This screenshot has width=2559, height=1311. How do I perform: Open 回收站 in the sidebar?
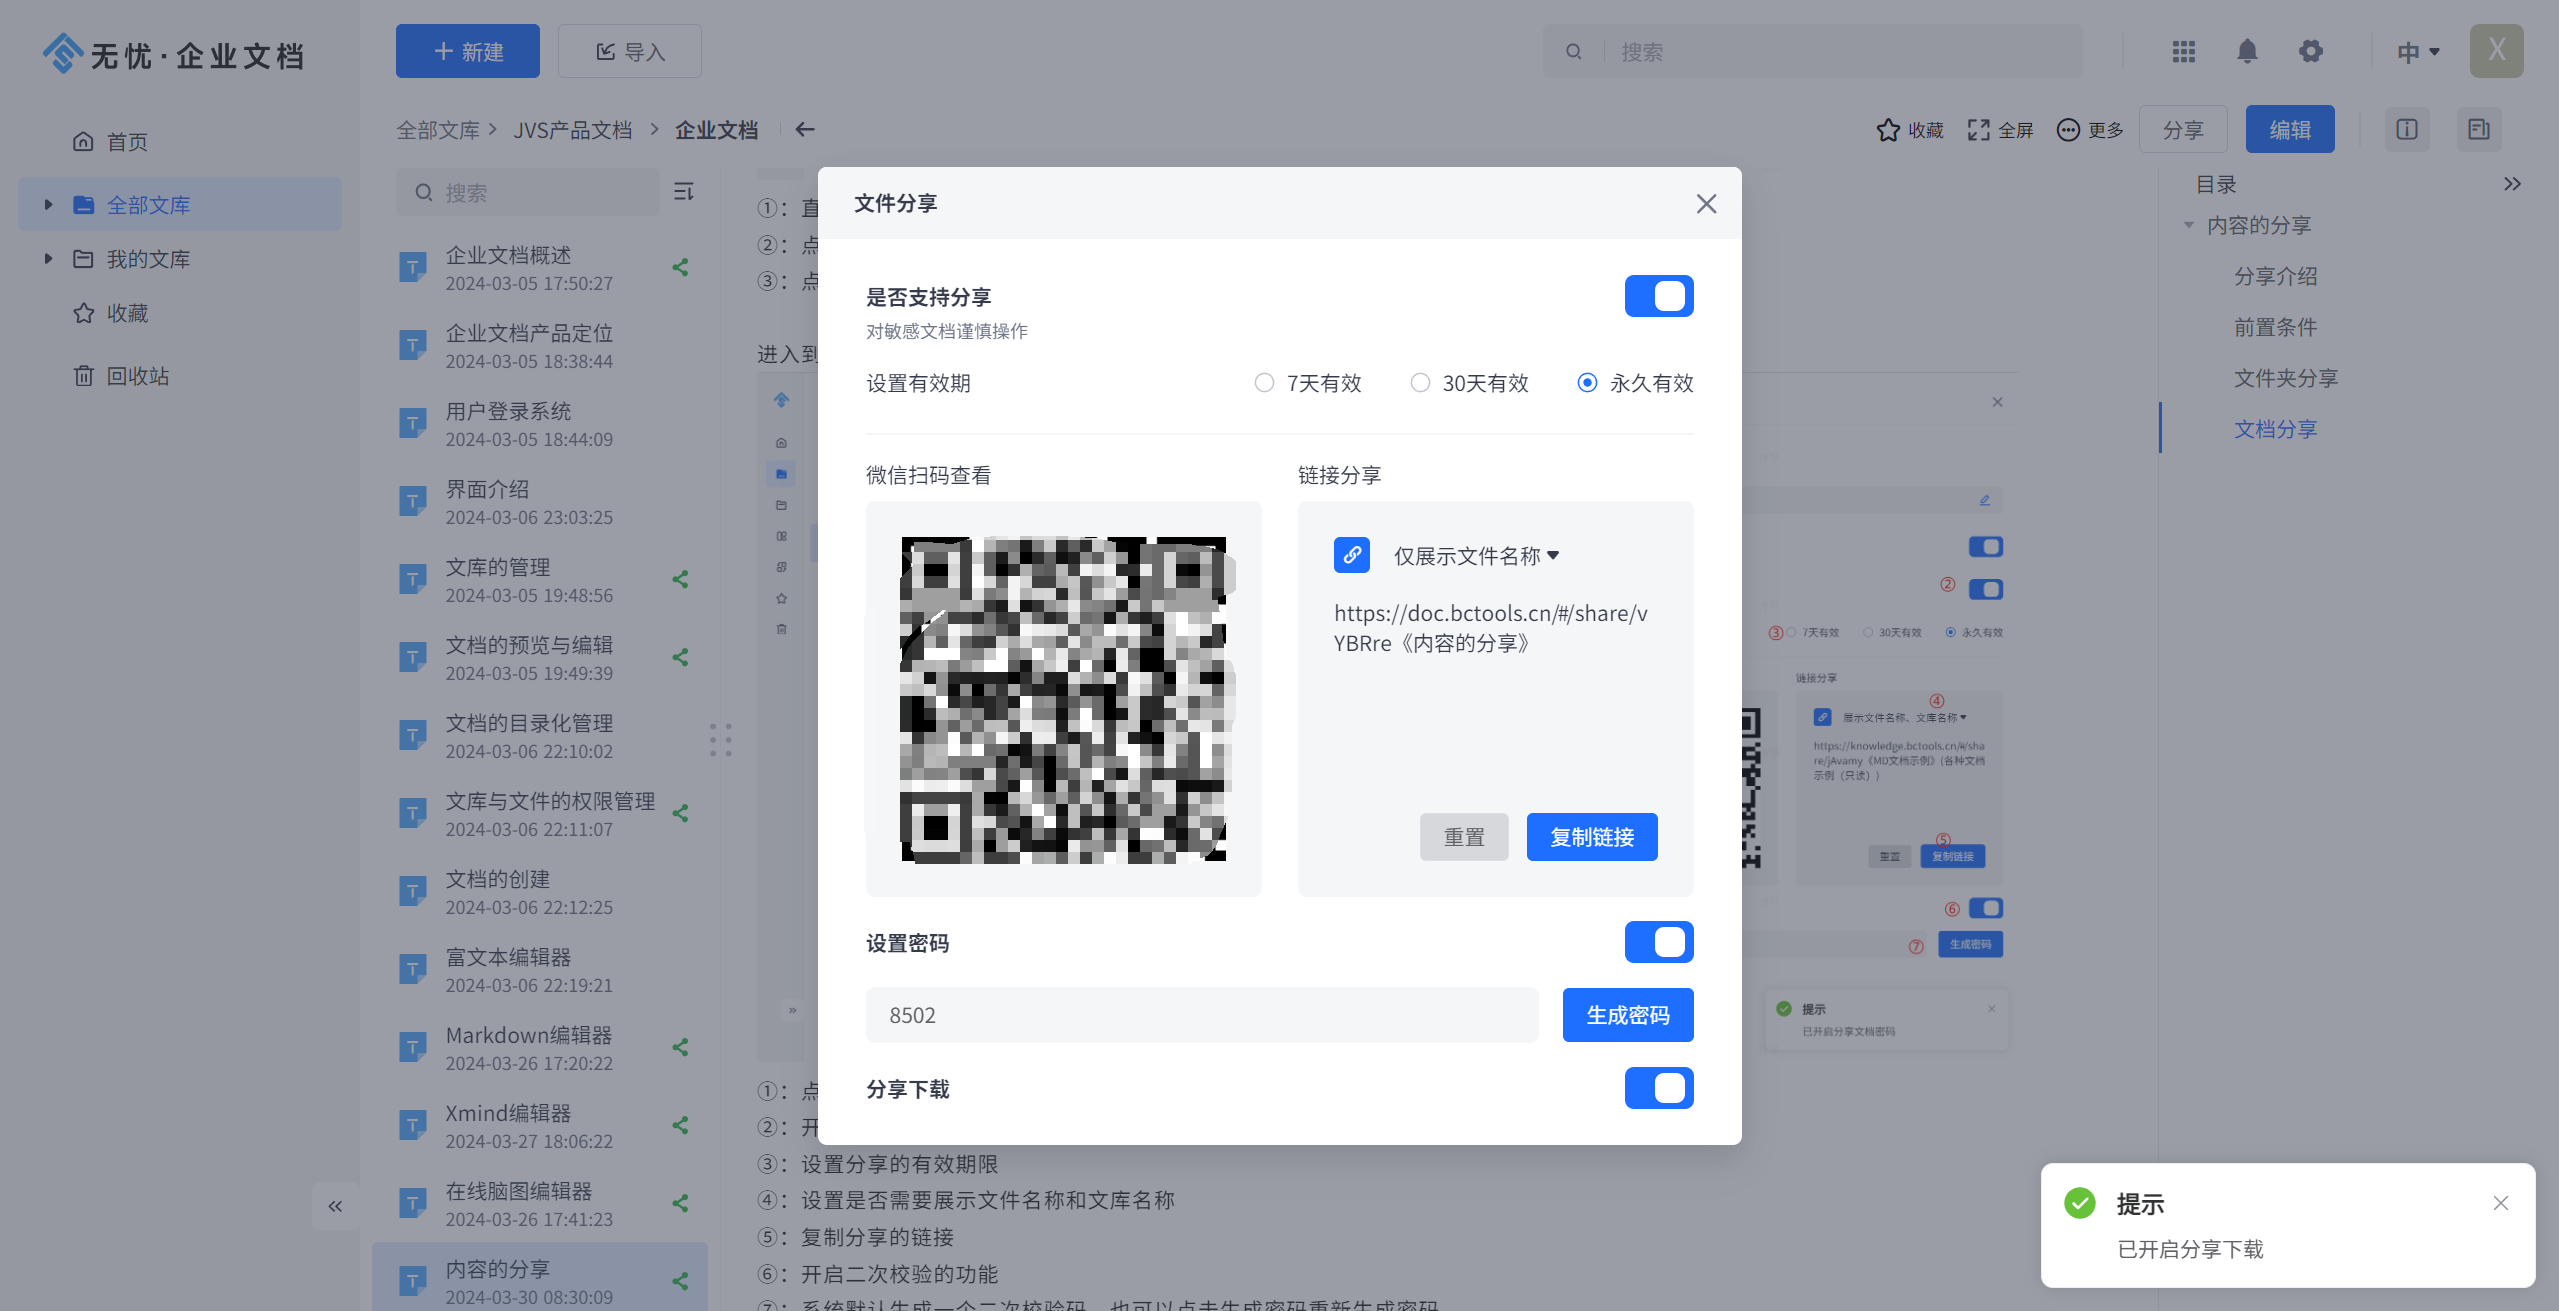pos(137,376)
